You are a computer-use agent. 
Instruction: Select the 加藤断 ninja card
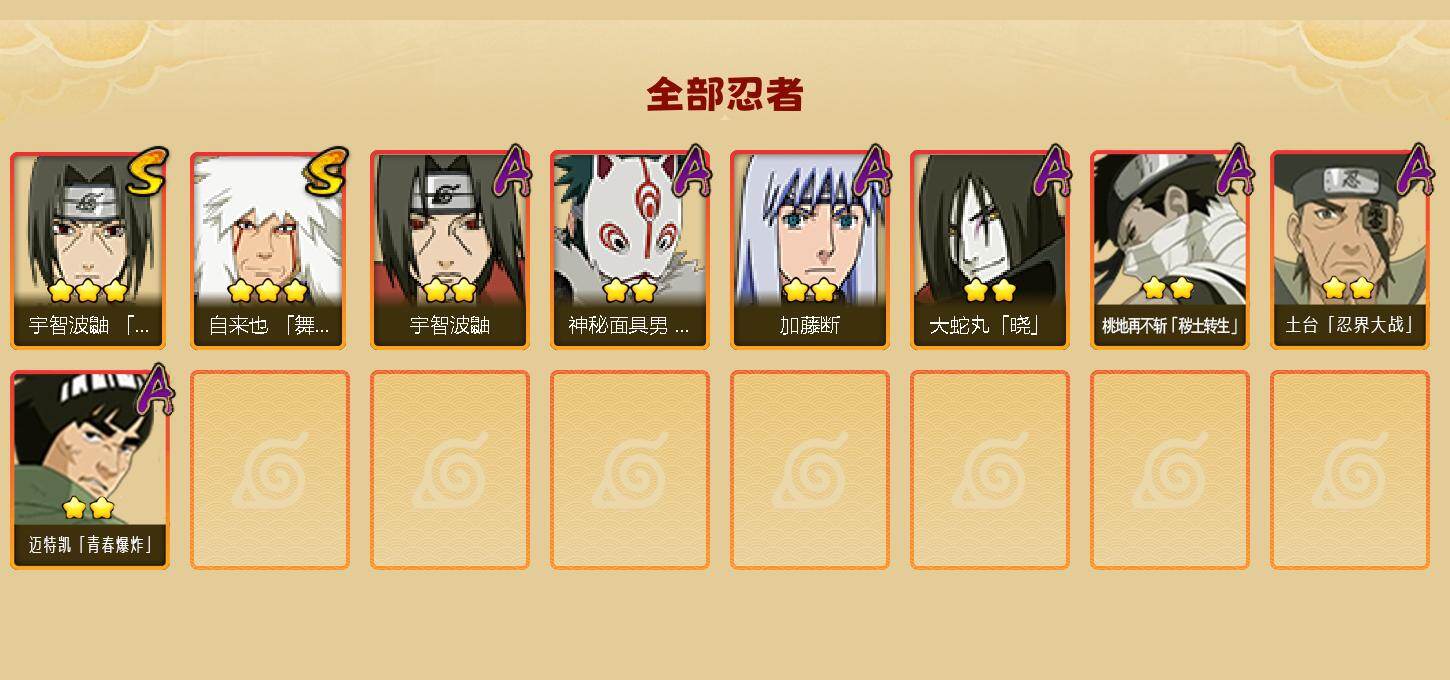coord(809,250)
